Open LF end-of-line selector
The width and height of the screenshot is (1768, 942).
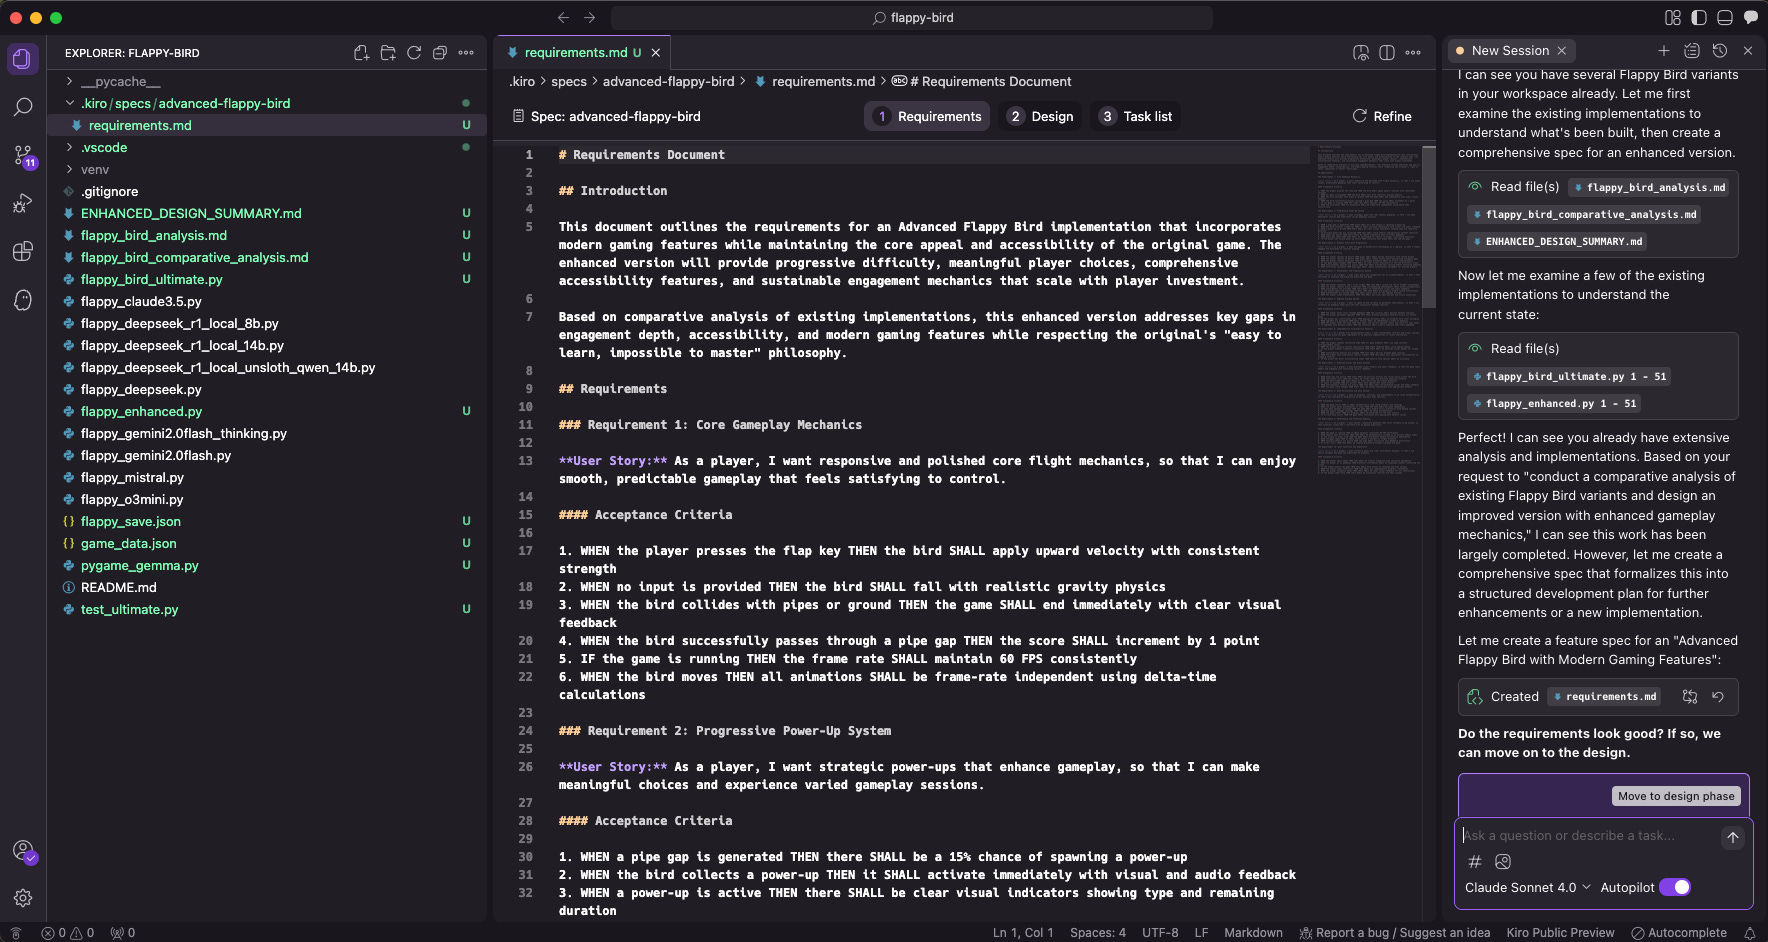pyautogui.click(x=1201, y=932)
